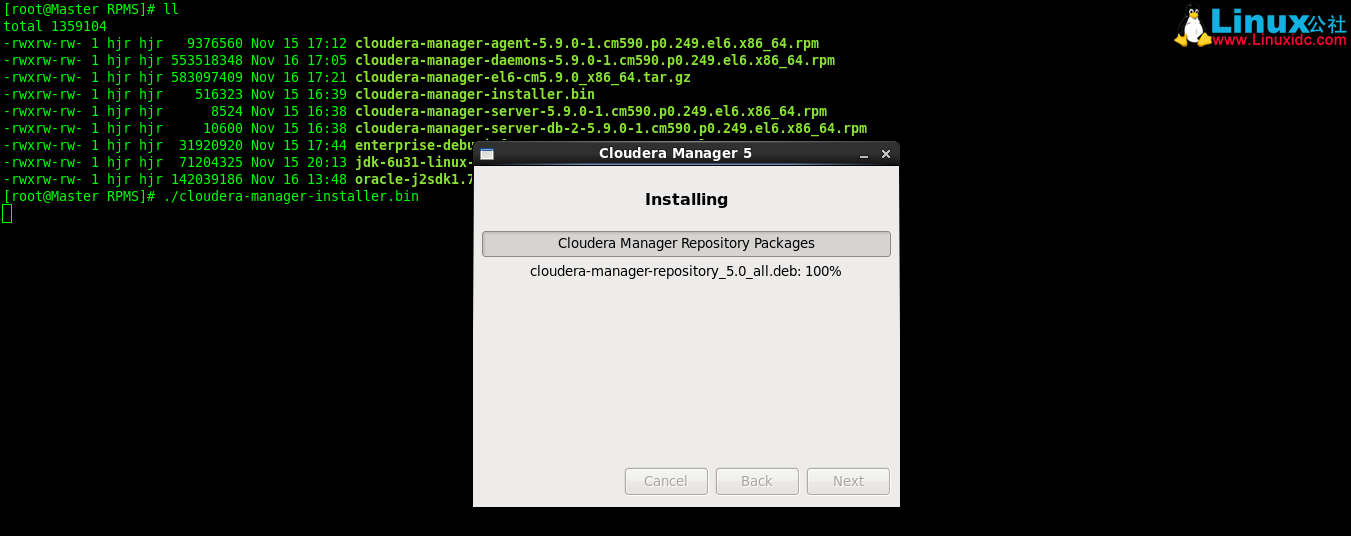Click file size 9376560 in terminal listing
Viewport: 1351px width, 536px height.
click(215, 44)
